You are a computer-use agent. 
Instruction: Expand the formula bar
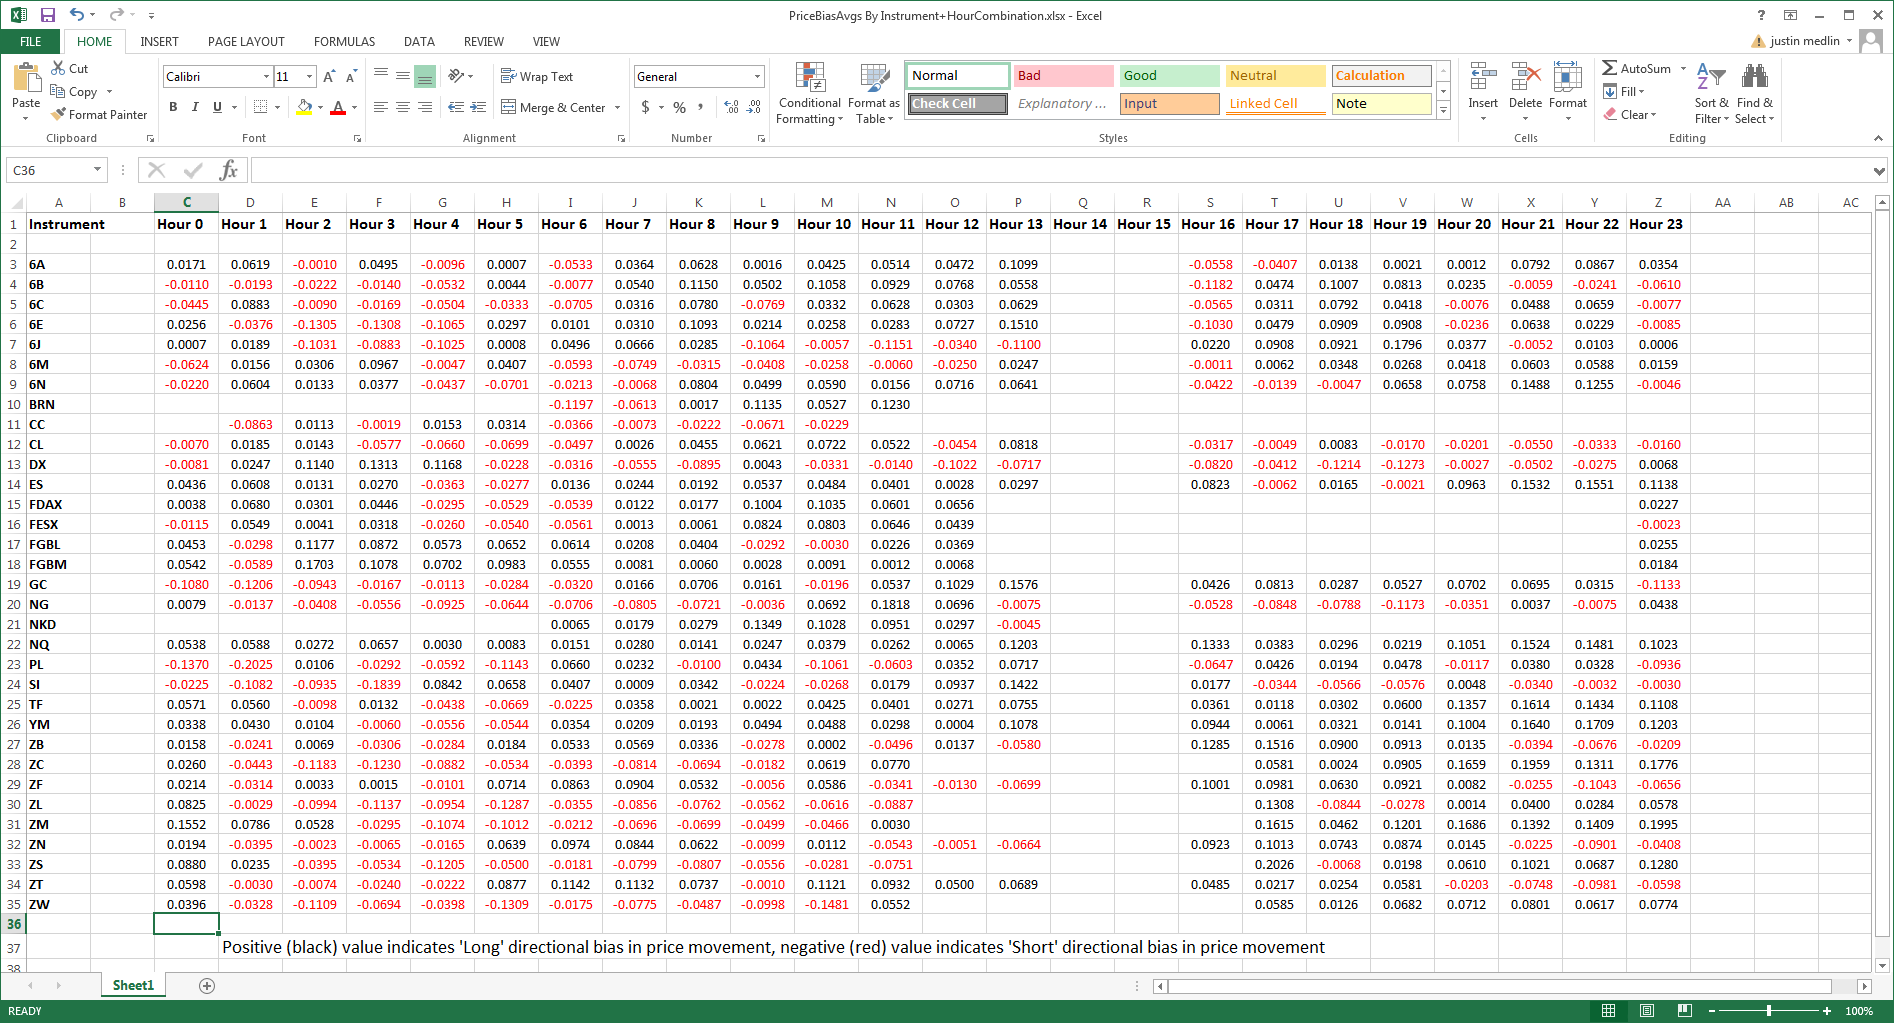point(1879,171)
